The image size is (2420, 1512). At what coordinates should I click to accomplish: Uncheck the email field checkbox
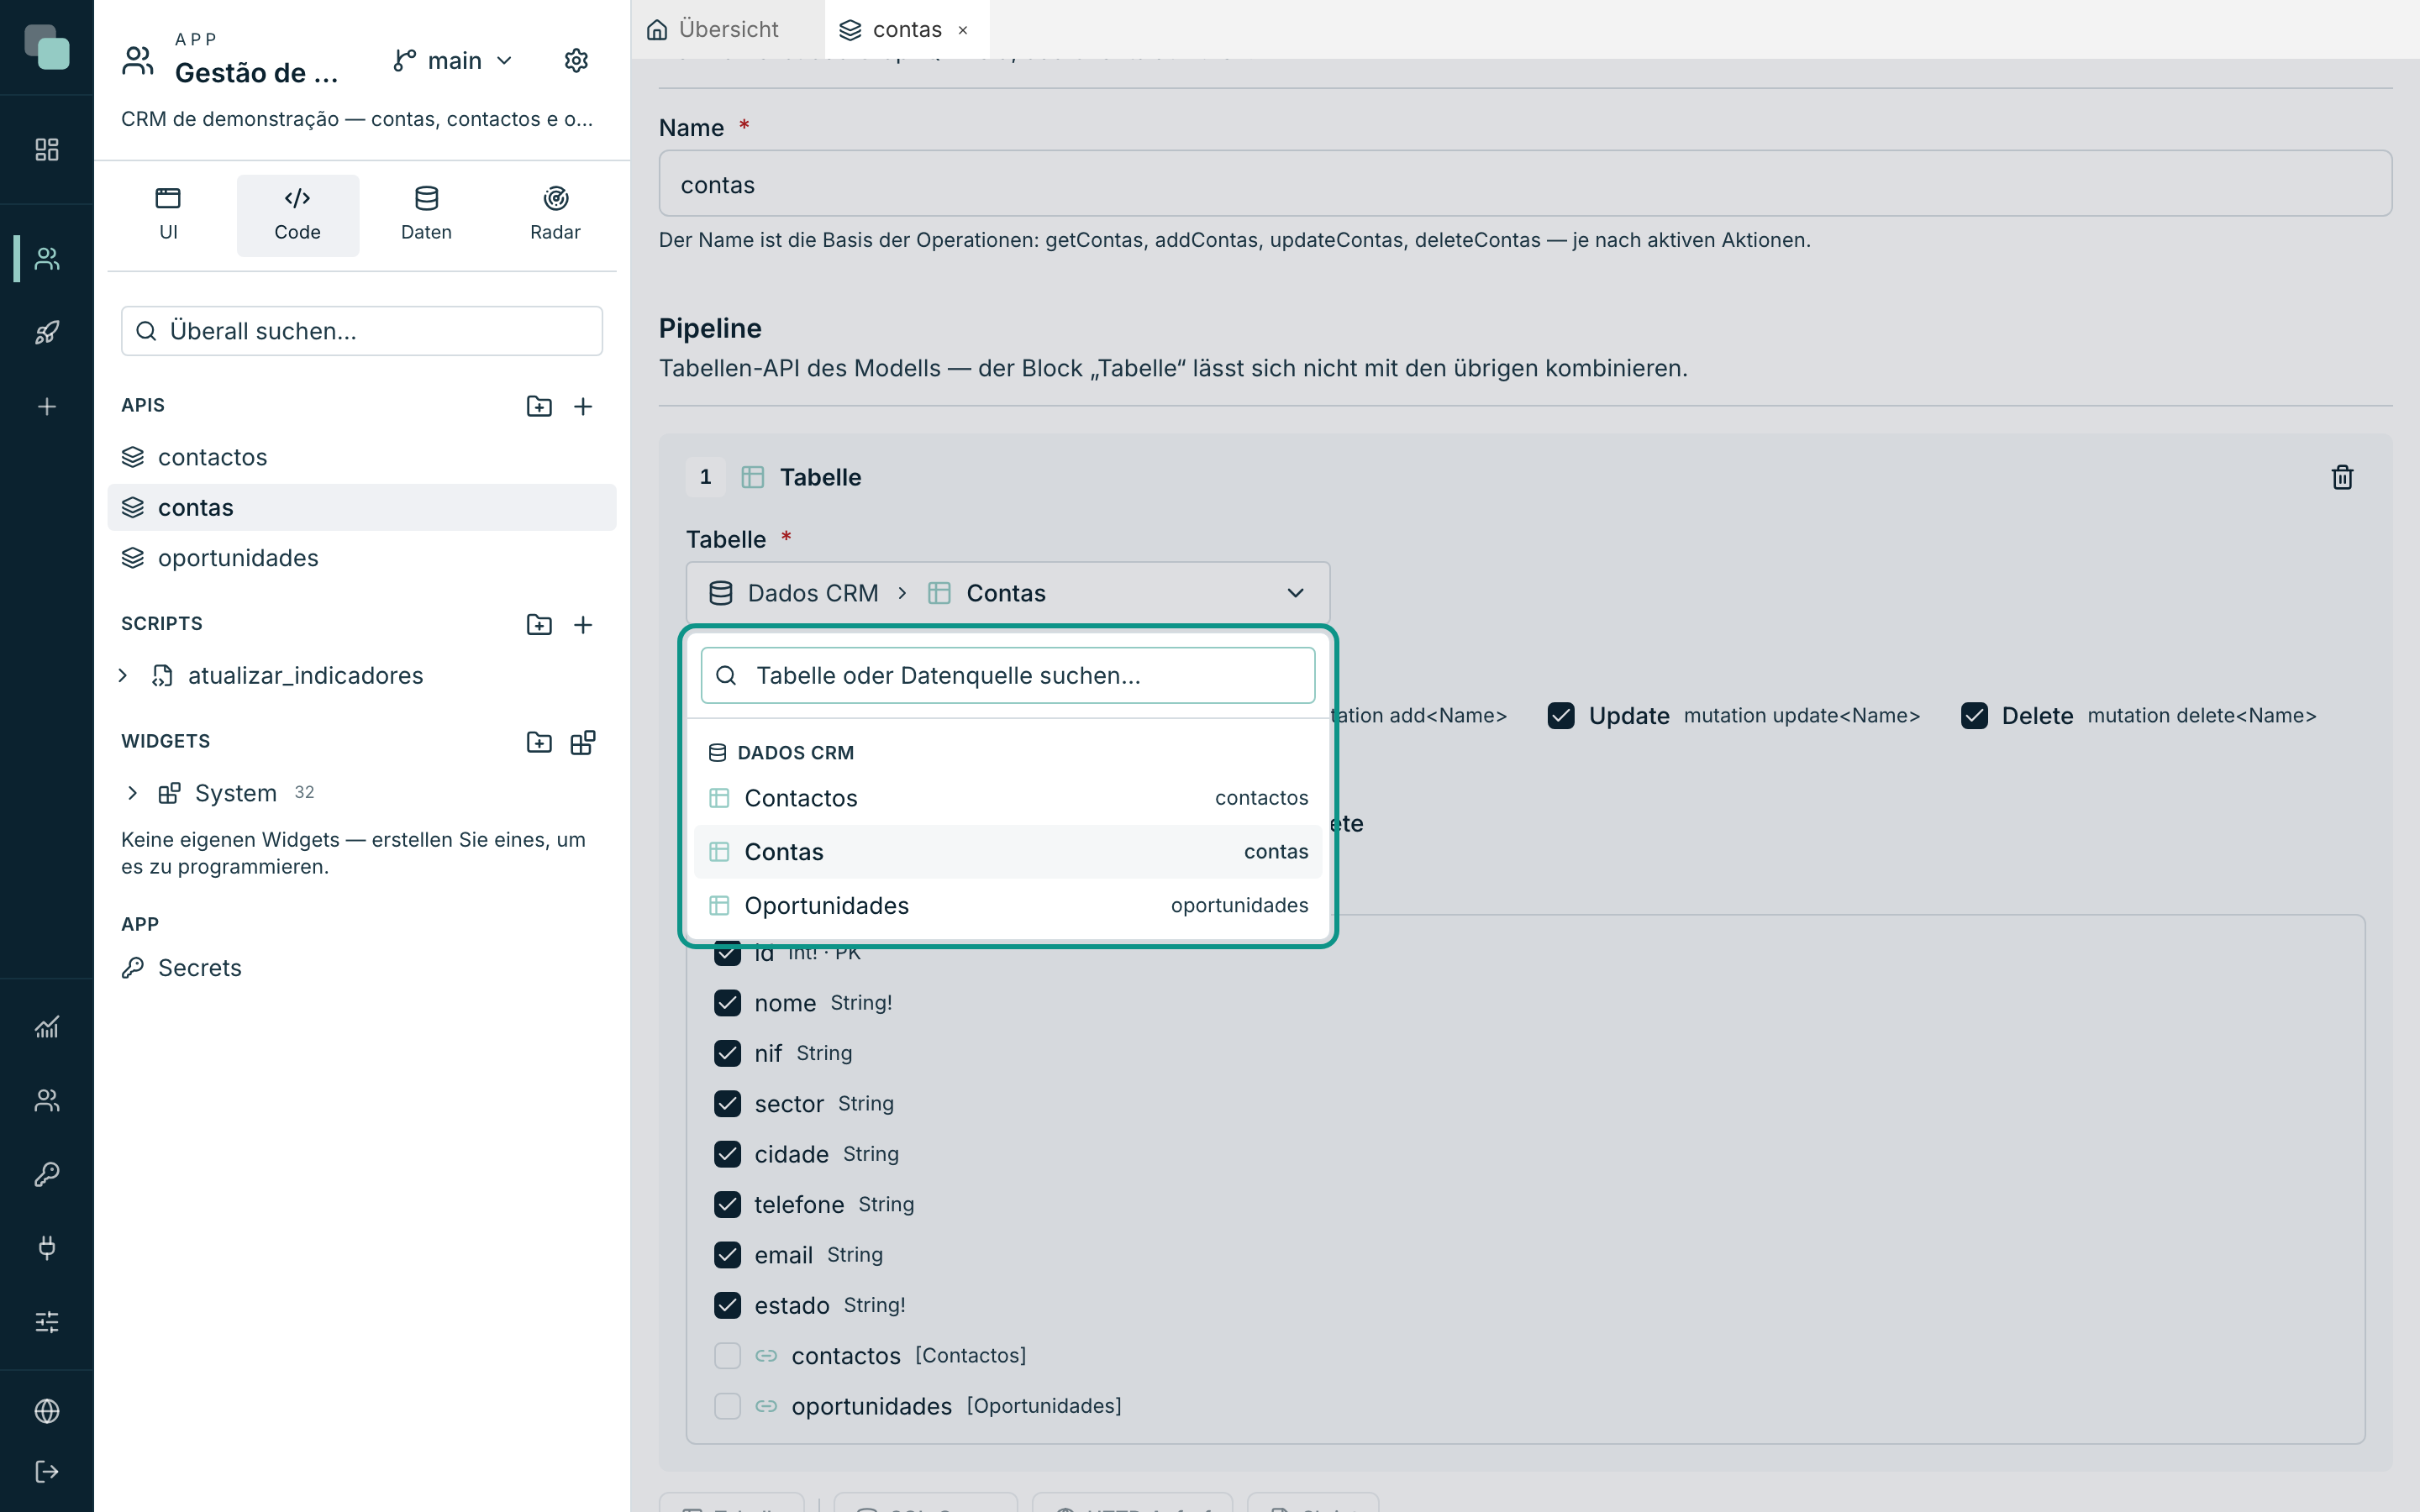(x=727, y=1254)
